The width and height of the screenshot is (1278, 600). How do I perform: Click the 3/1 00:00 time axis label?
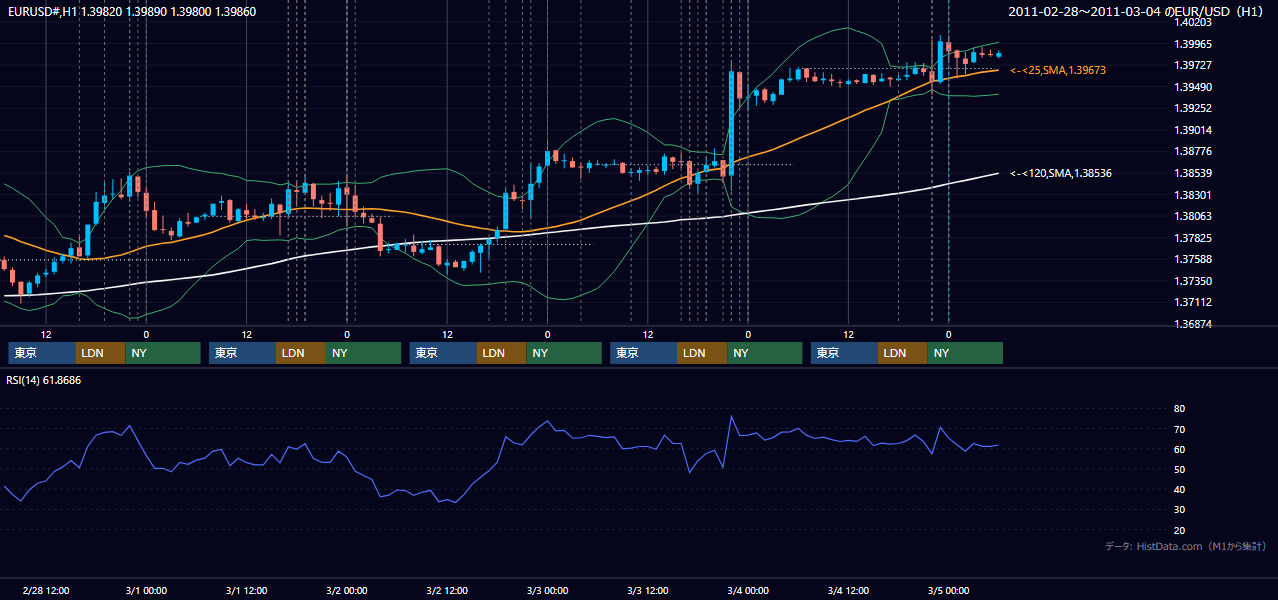pyautogui.click(x=146, y=590)
